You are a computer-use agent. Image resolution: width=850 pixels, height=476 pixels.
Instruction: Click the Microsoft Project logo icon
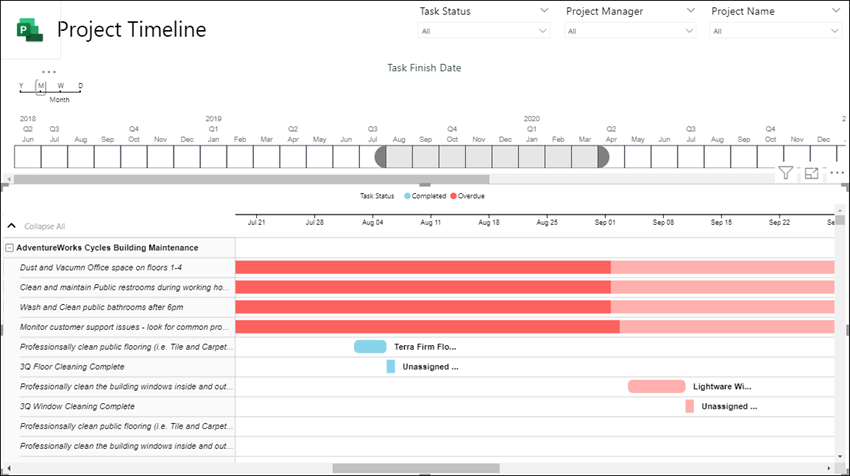point(30,30)
